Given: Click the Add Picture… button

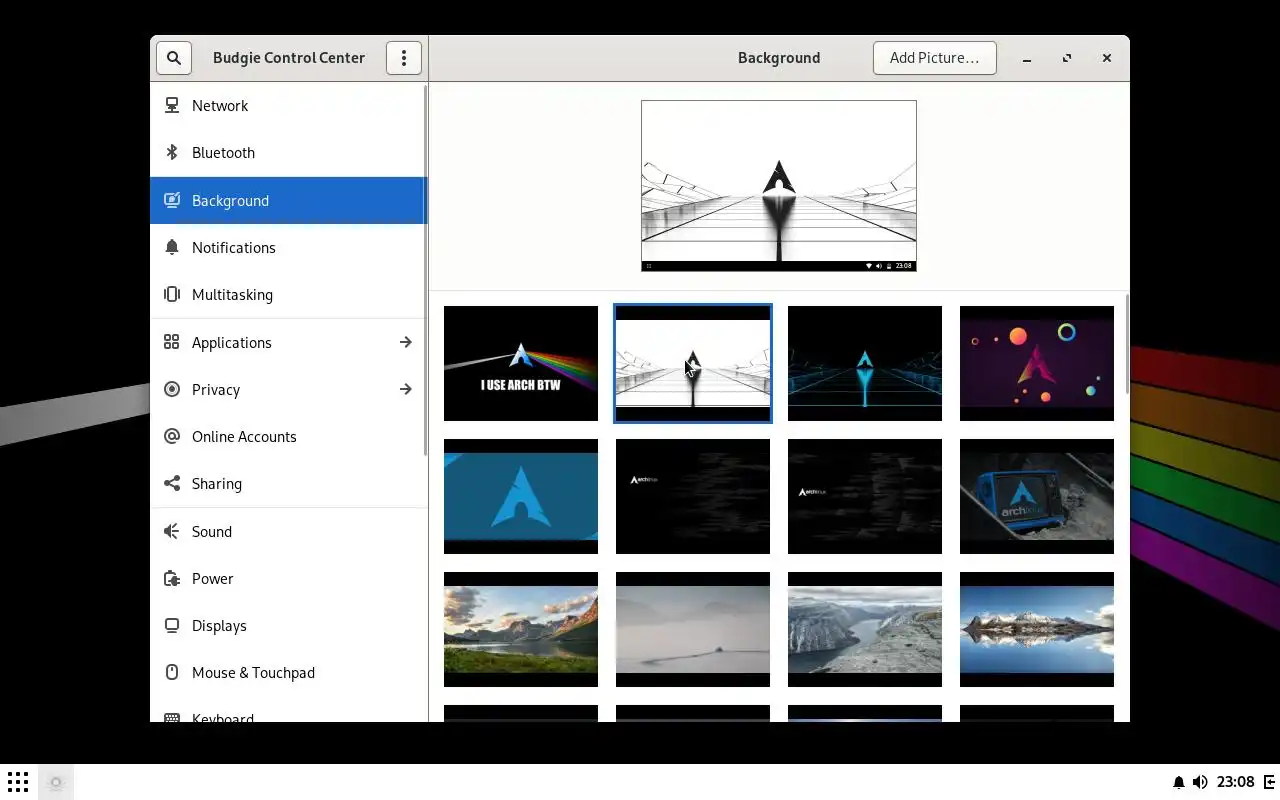Looking at the screenshot, I should click(x=934, y=58).
